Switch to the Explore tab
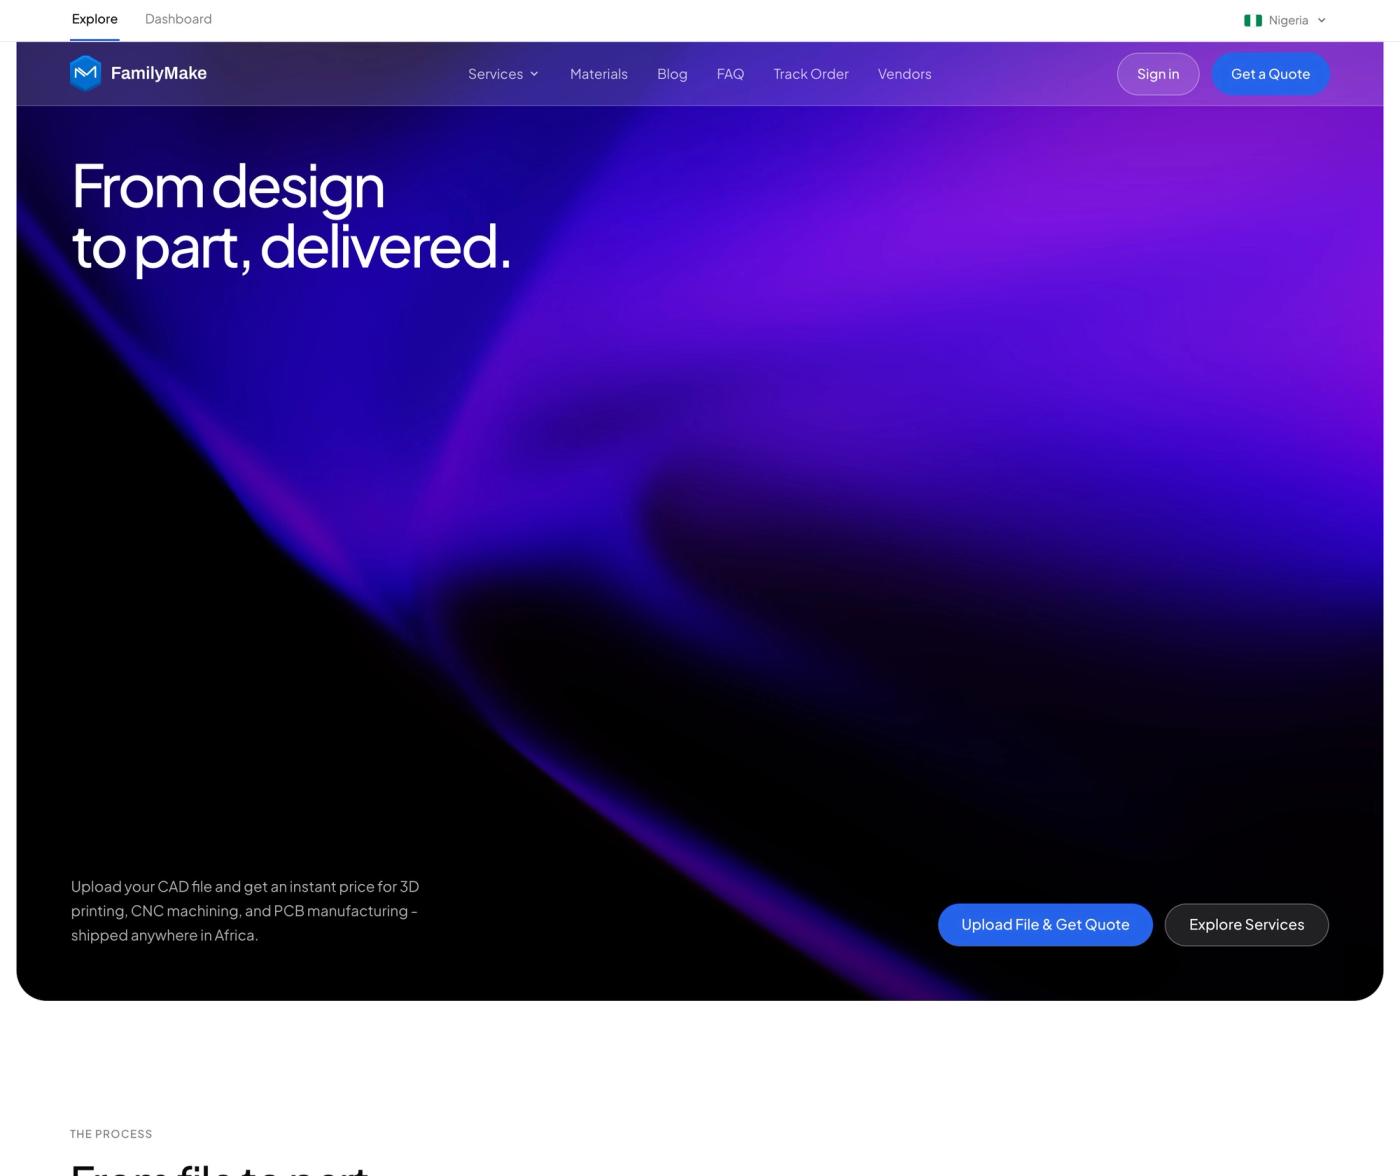Image resolution: width=1400 pixels, height=1176 pixels. pyautogui.click(x=95, y=19)
